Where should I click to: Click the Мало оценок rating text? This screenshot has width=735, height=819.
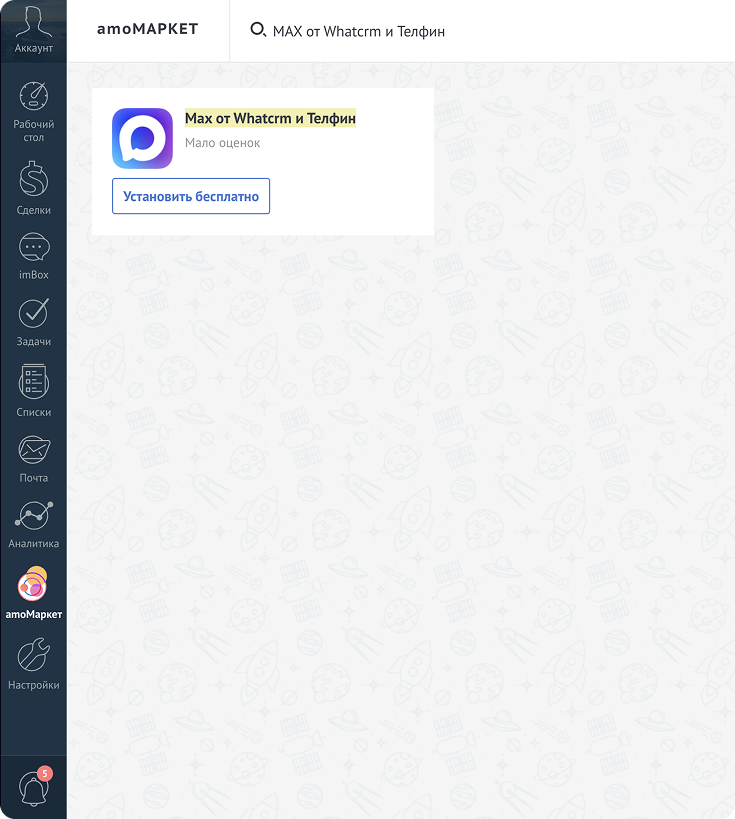[x=222, y=143]
